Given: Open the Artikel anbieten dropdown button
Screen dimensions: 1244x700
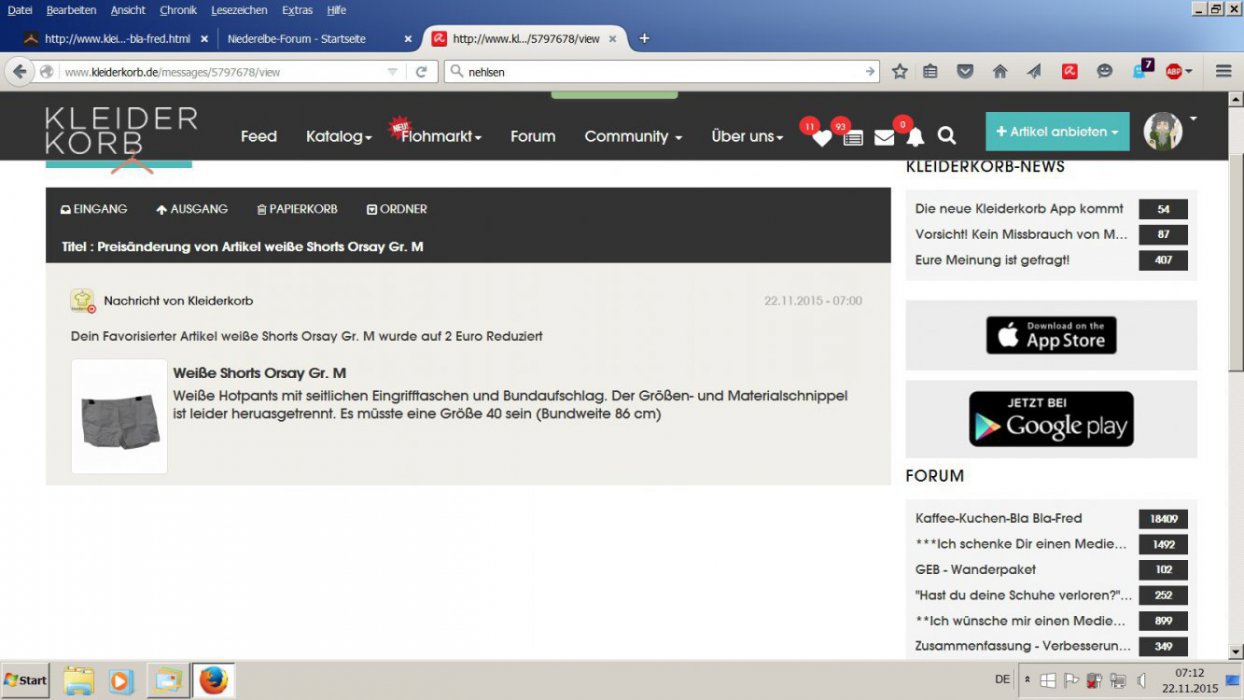Looking at the screenshot, I should point(1057,131).
